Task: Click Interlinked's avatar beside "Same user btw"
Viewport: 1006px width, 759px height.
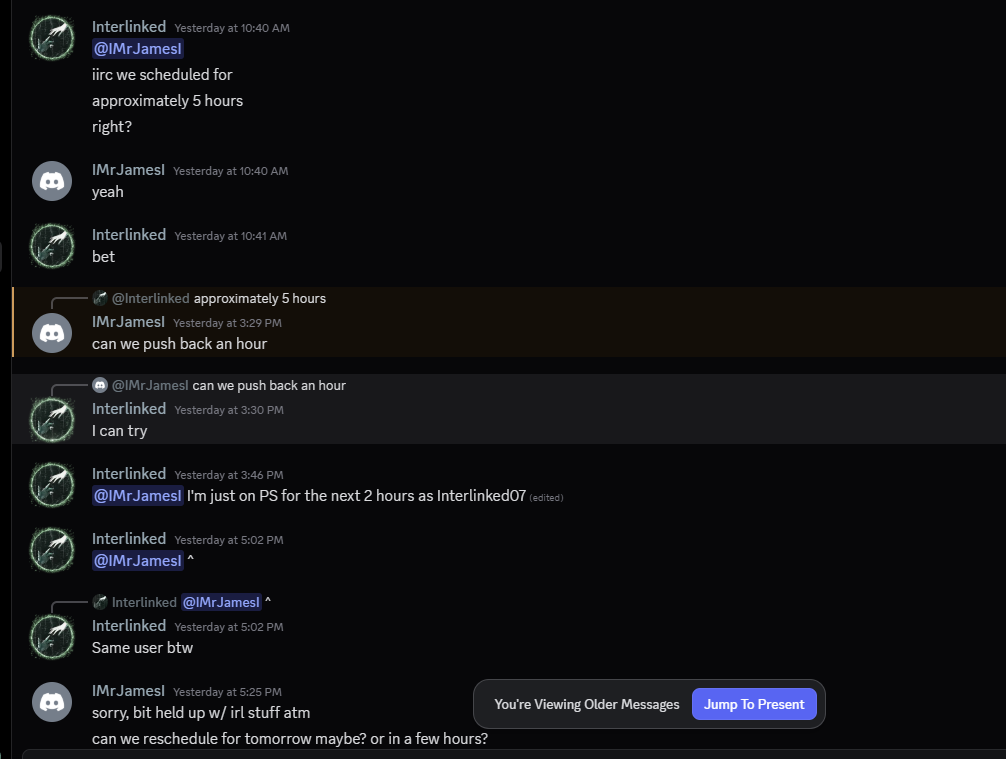Action: pos(52,636)
